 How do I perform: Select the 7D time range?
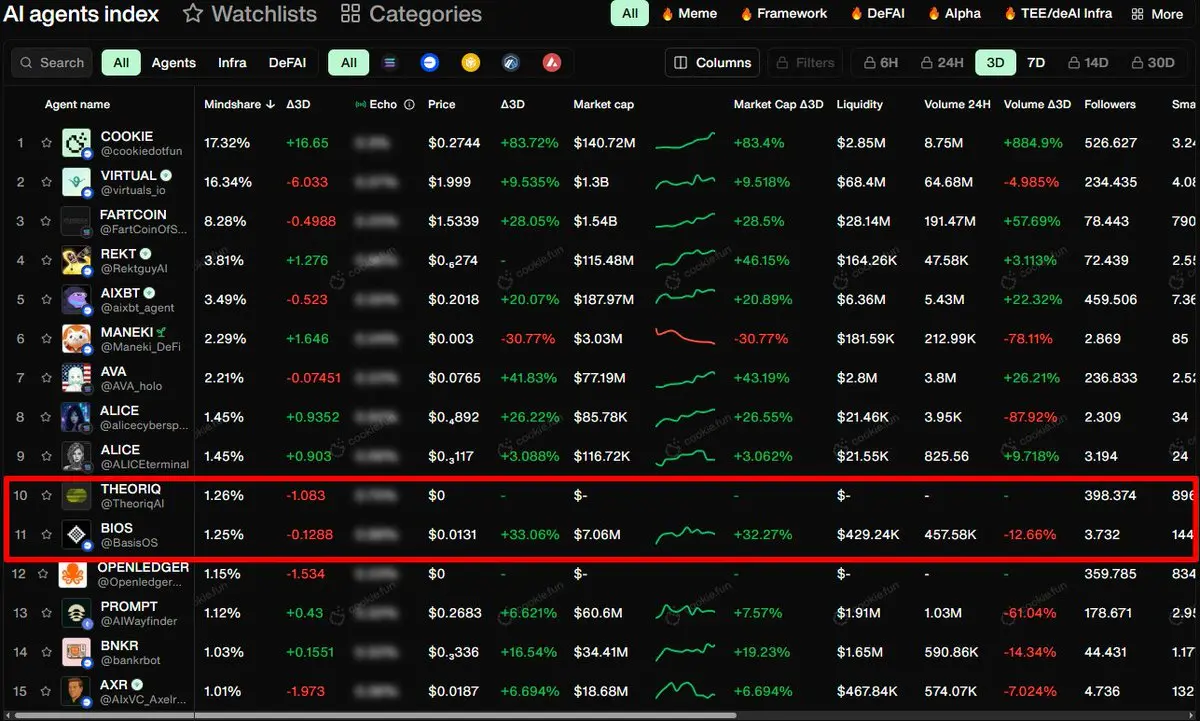(1036, 63)
